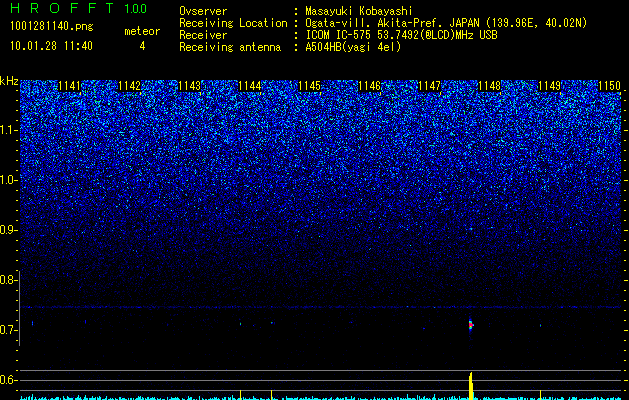
Task: Click the meteor count label
Action: pyautogui.click(x=142, y=31)
